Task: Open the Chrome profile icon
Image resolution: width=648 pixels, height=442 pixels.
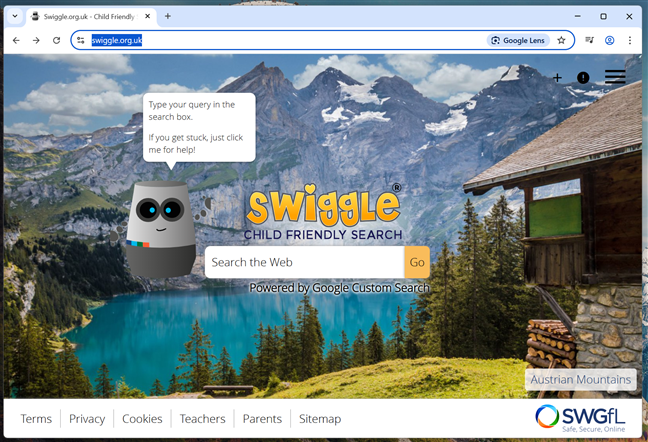Action: (x=610, y=40)
